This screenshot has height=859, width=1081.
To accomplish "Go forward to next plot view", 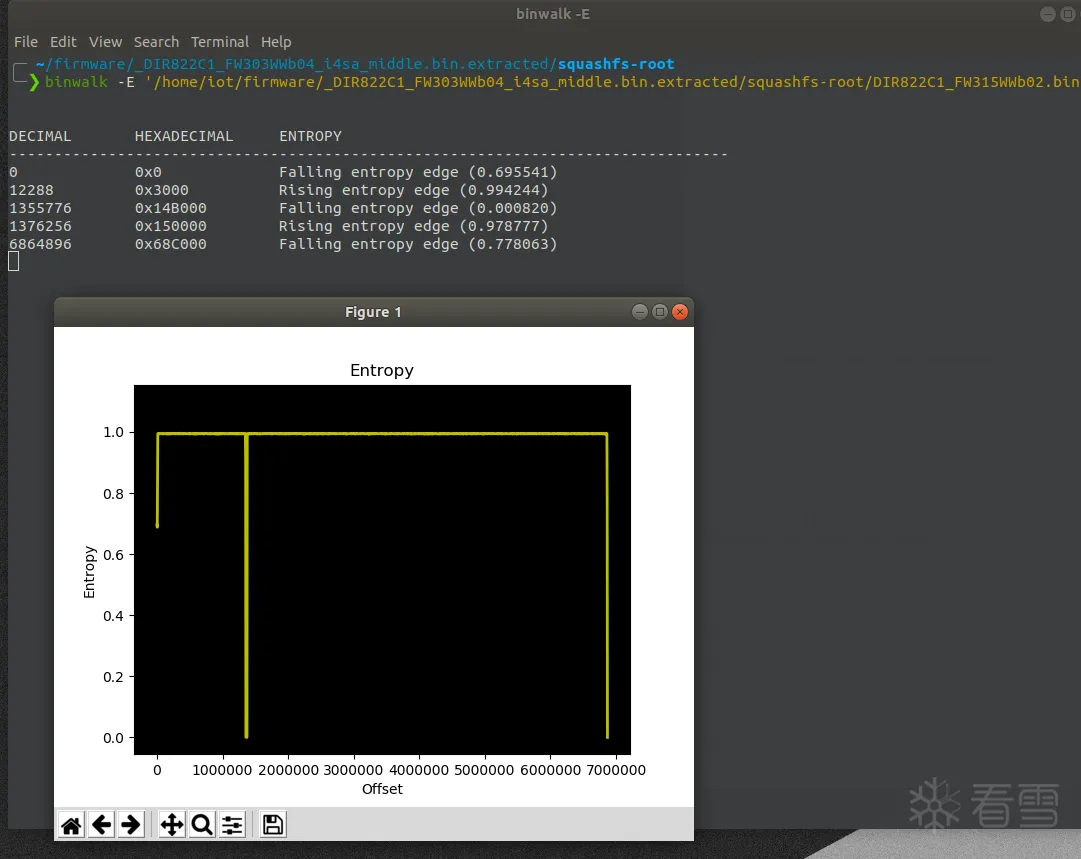I will coord(130,825).
